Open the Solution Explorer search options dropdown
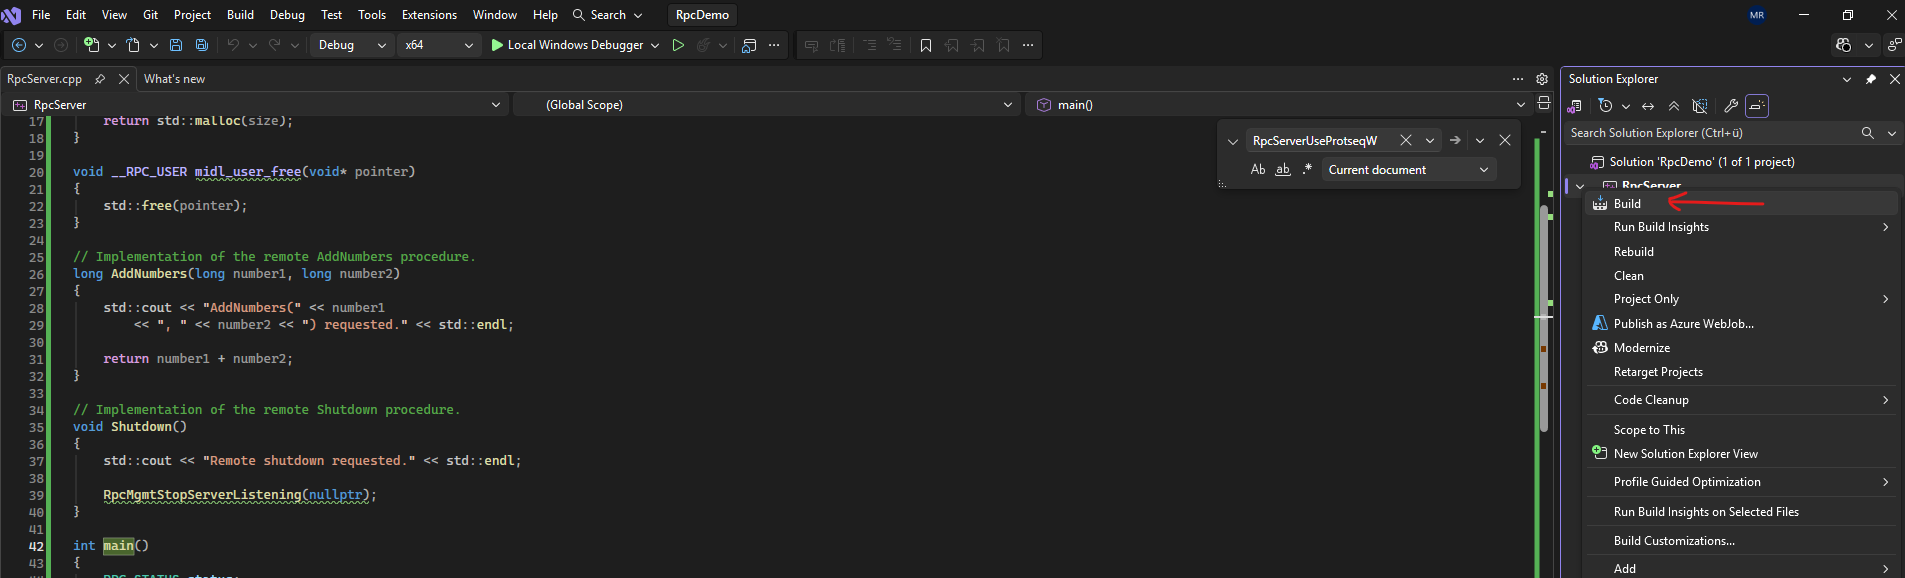This screenshot has height=578, width=1905. pos(1891,133)
